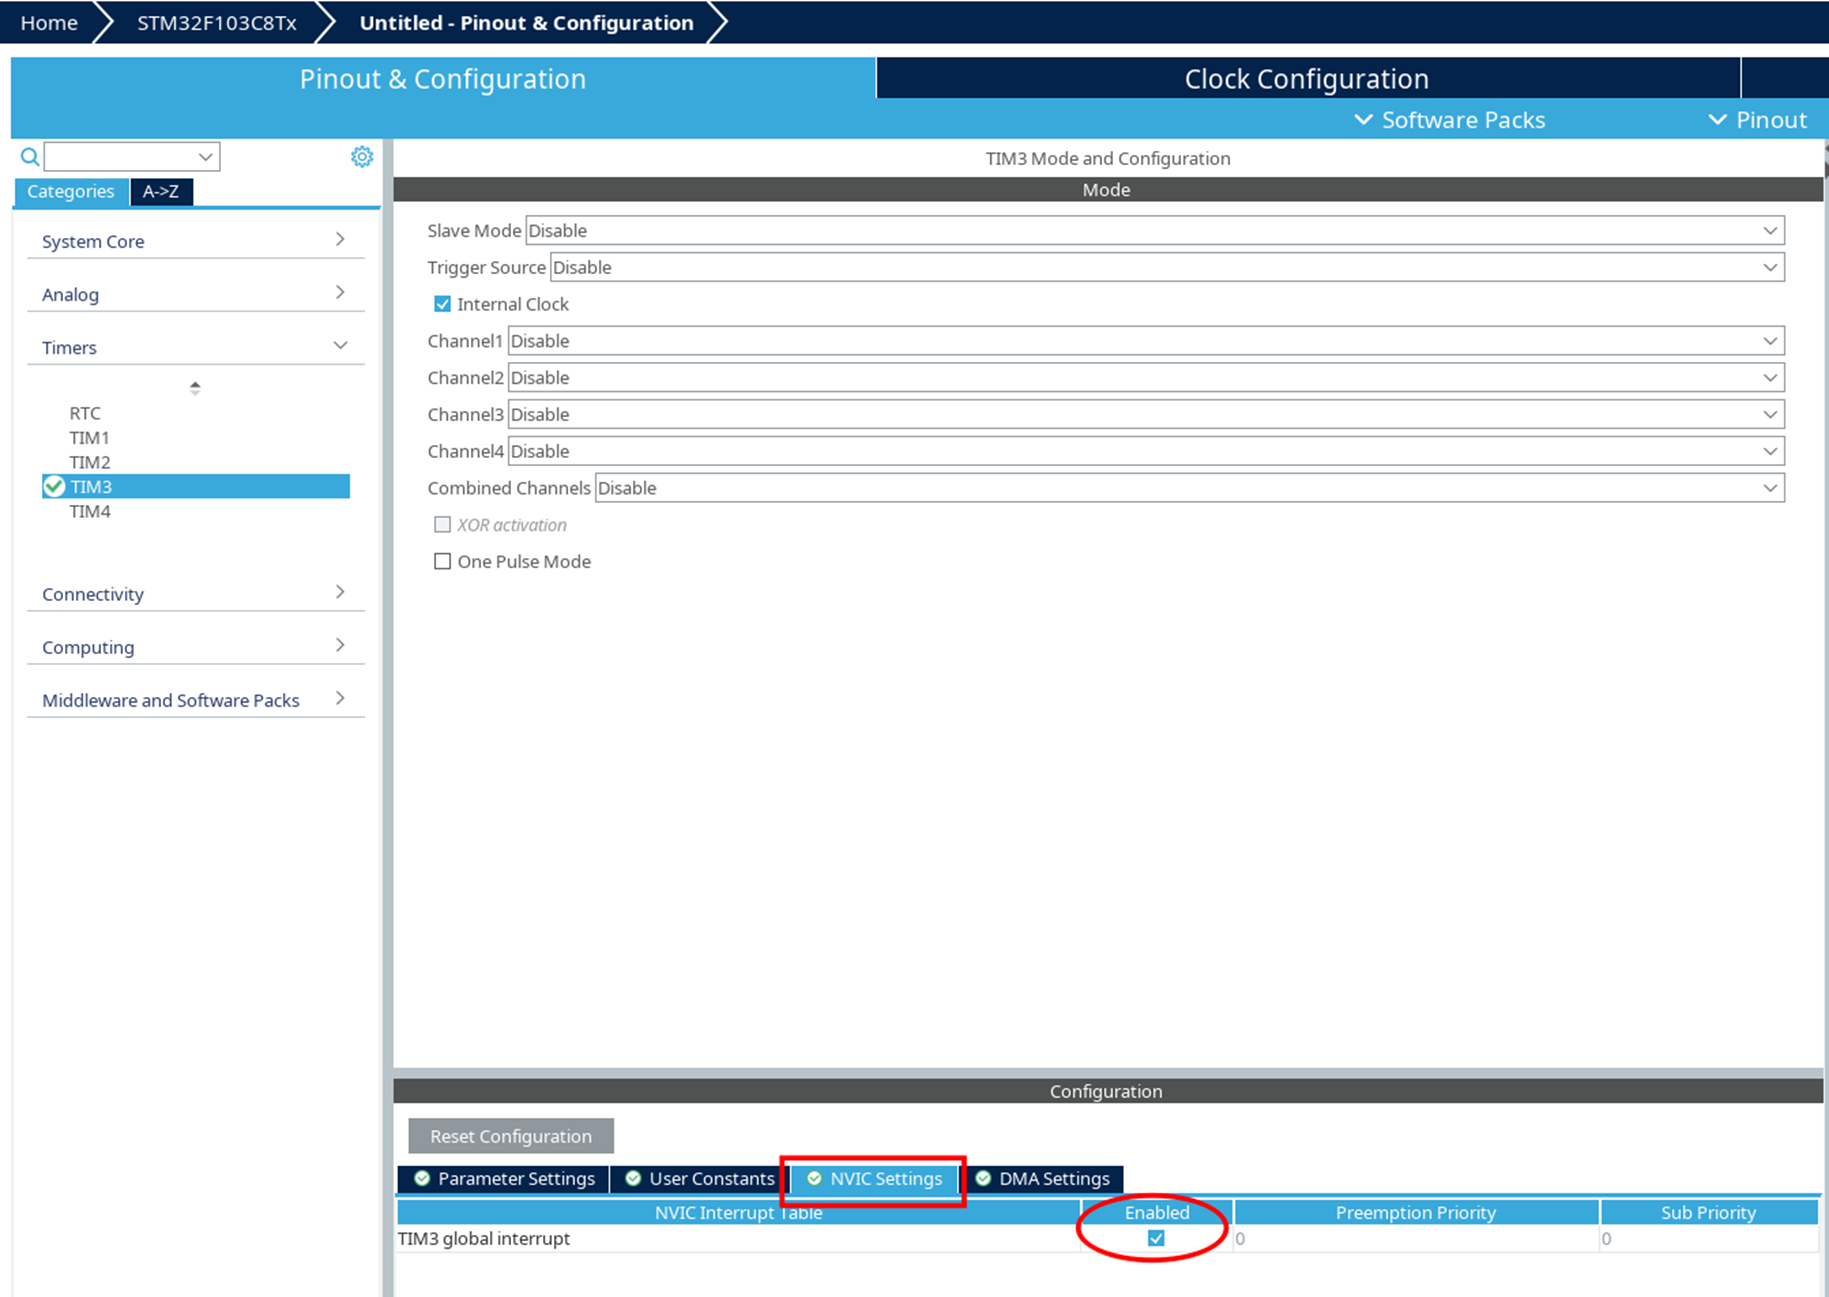Image resolution: width=1829 pixels, height=1297 pixels.
Task: Select TIM4 in the Timers list
Action: (x=90, y=512)
